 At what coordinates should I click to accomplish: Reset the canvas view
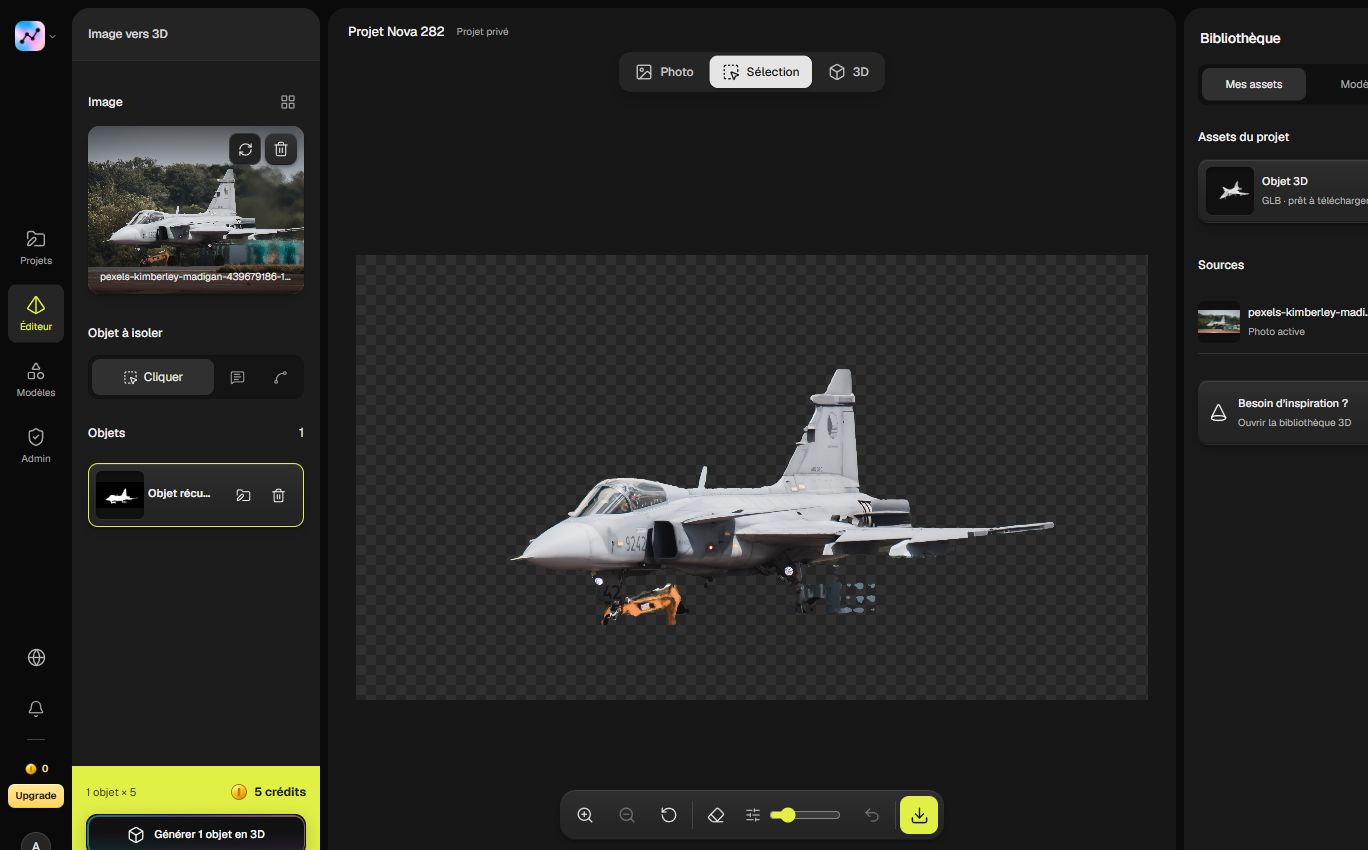[x=669, y=815]
